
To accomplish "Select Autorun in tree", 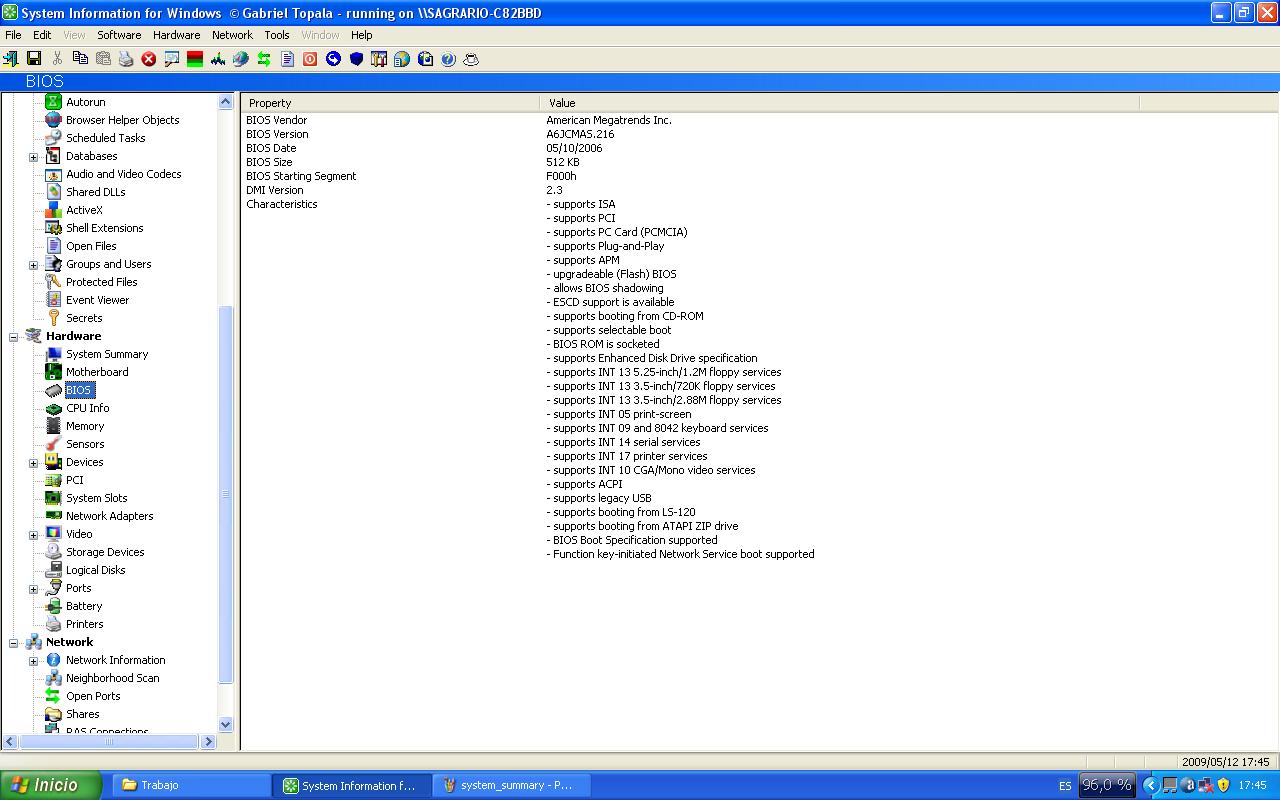I will tap(86, 102).
